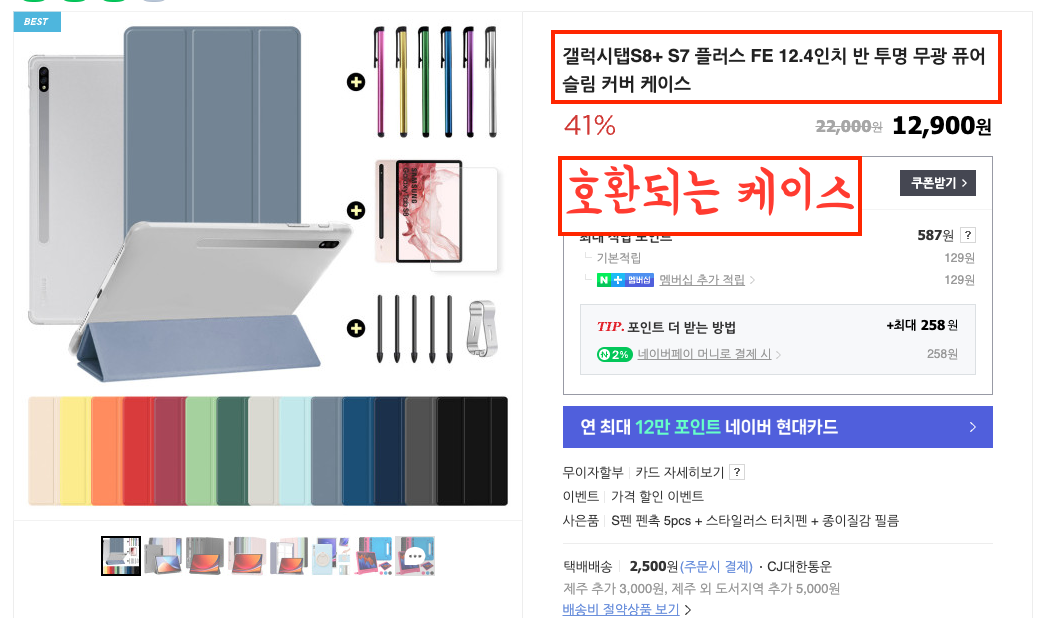Image resolution: width=1048 pixels, height=618 pixels.
Task: Click the 쿠폰받기 button
Action: 938,183
